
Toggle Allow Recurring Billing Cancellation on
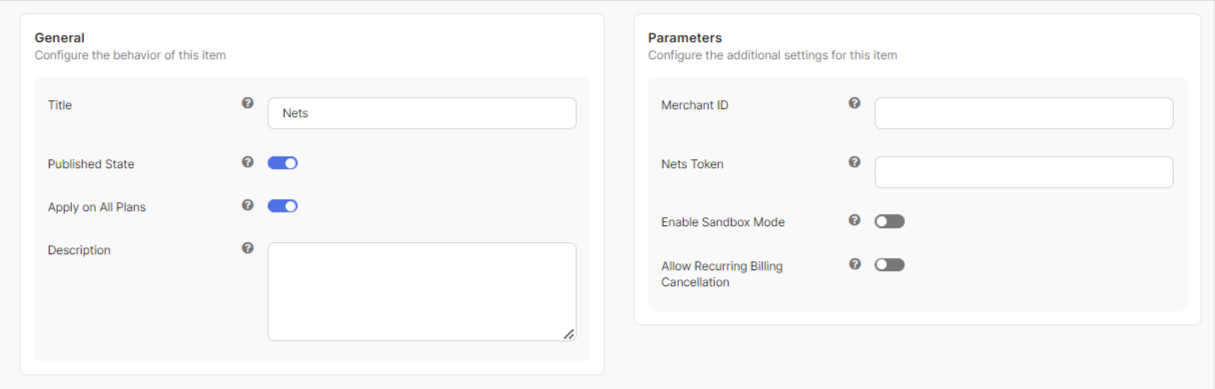(x=890, y=265)
